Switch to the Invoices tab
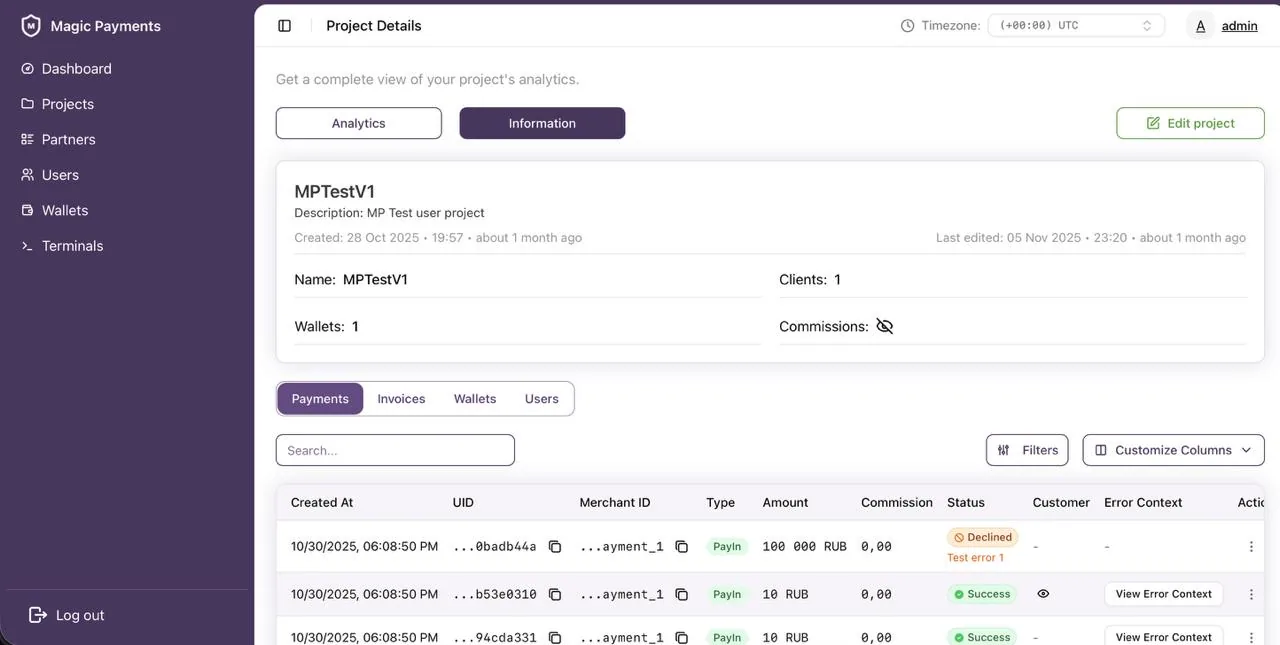Screen dimensions: 1280x645 [x=401, y=399]
